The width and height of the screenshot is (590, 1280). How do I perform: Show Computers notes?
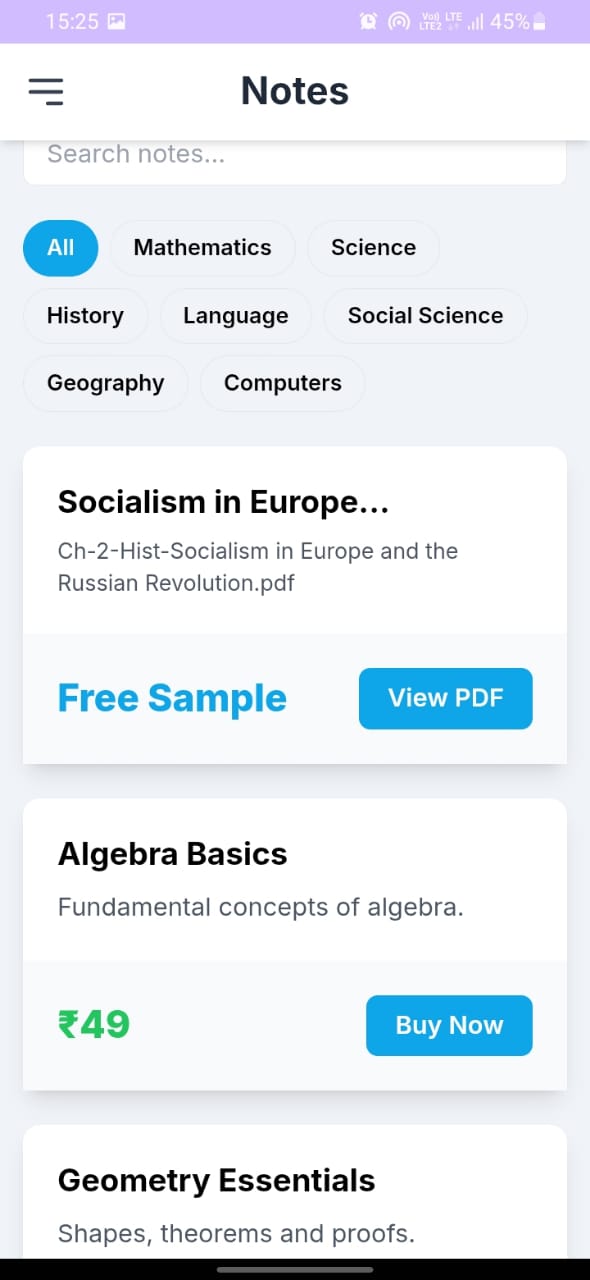click(x=282, y=383)
